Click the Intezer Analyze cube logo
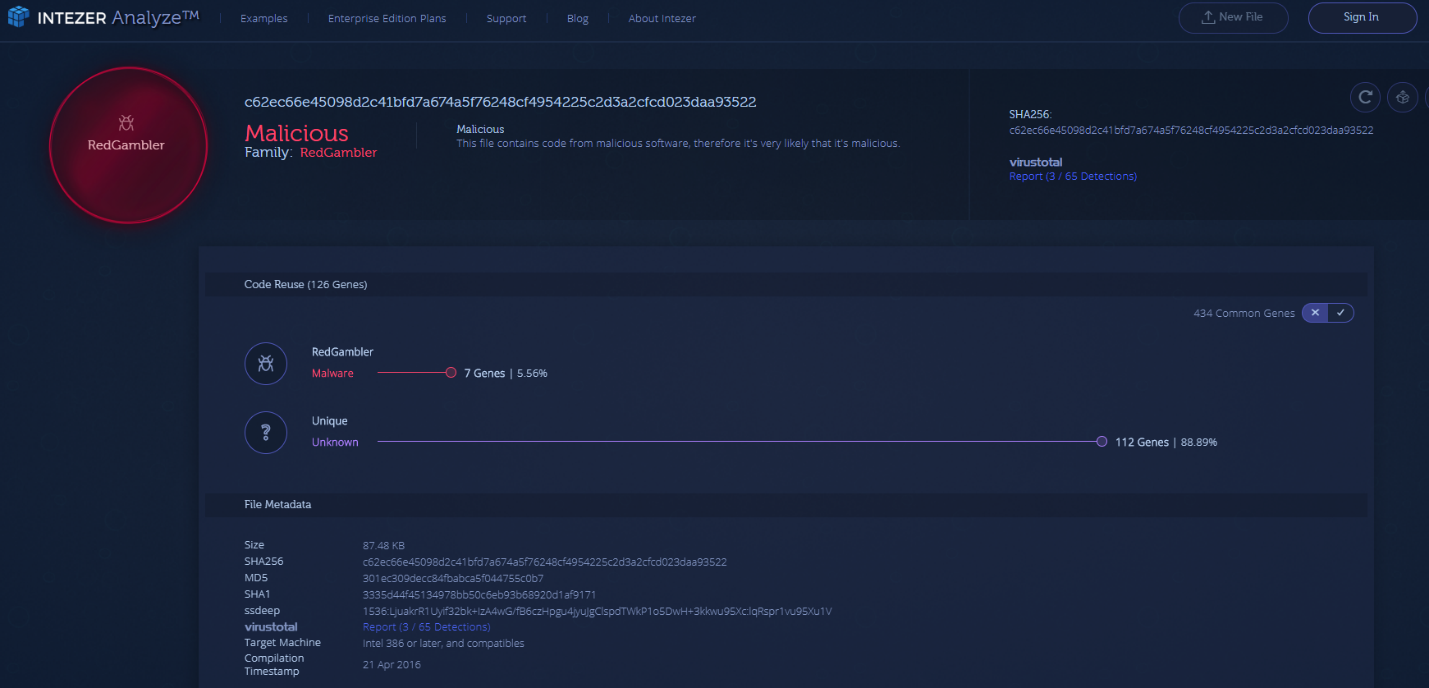 coord(19,17)
